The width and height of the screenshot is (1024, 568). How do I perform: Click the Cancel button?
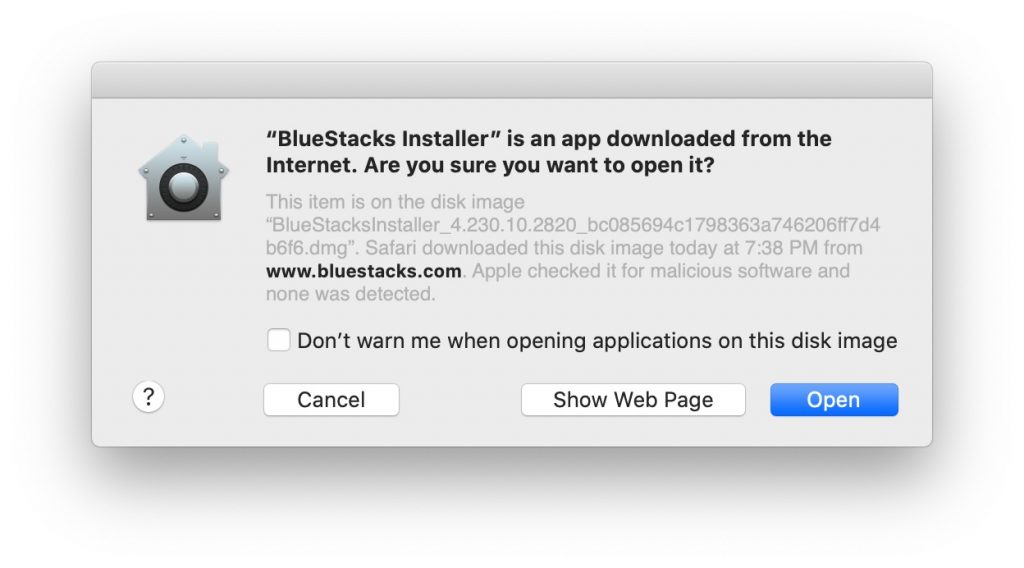(331, 400)
